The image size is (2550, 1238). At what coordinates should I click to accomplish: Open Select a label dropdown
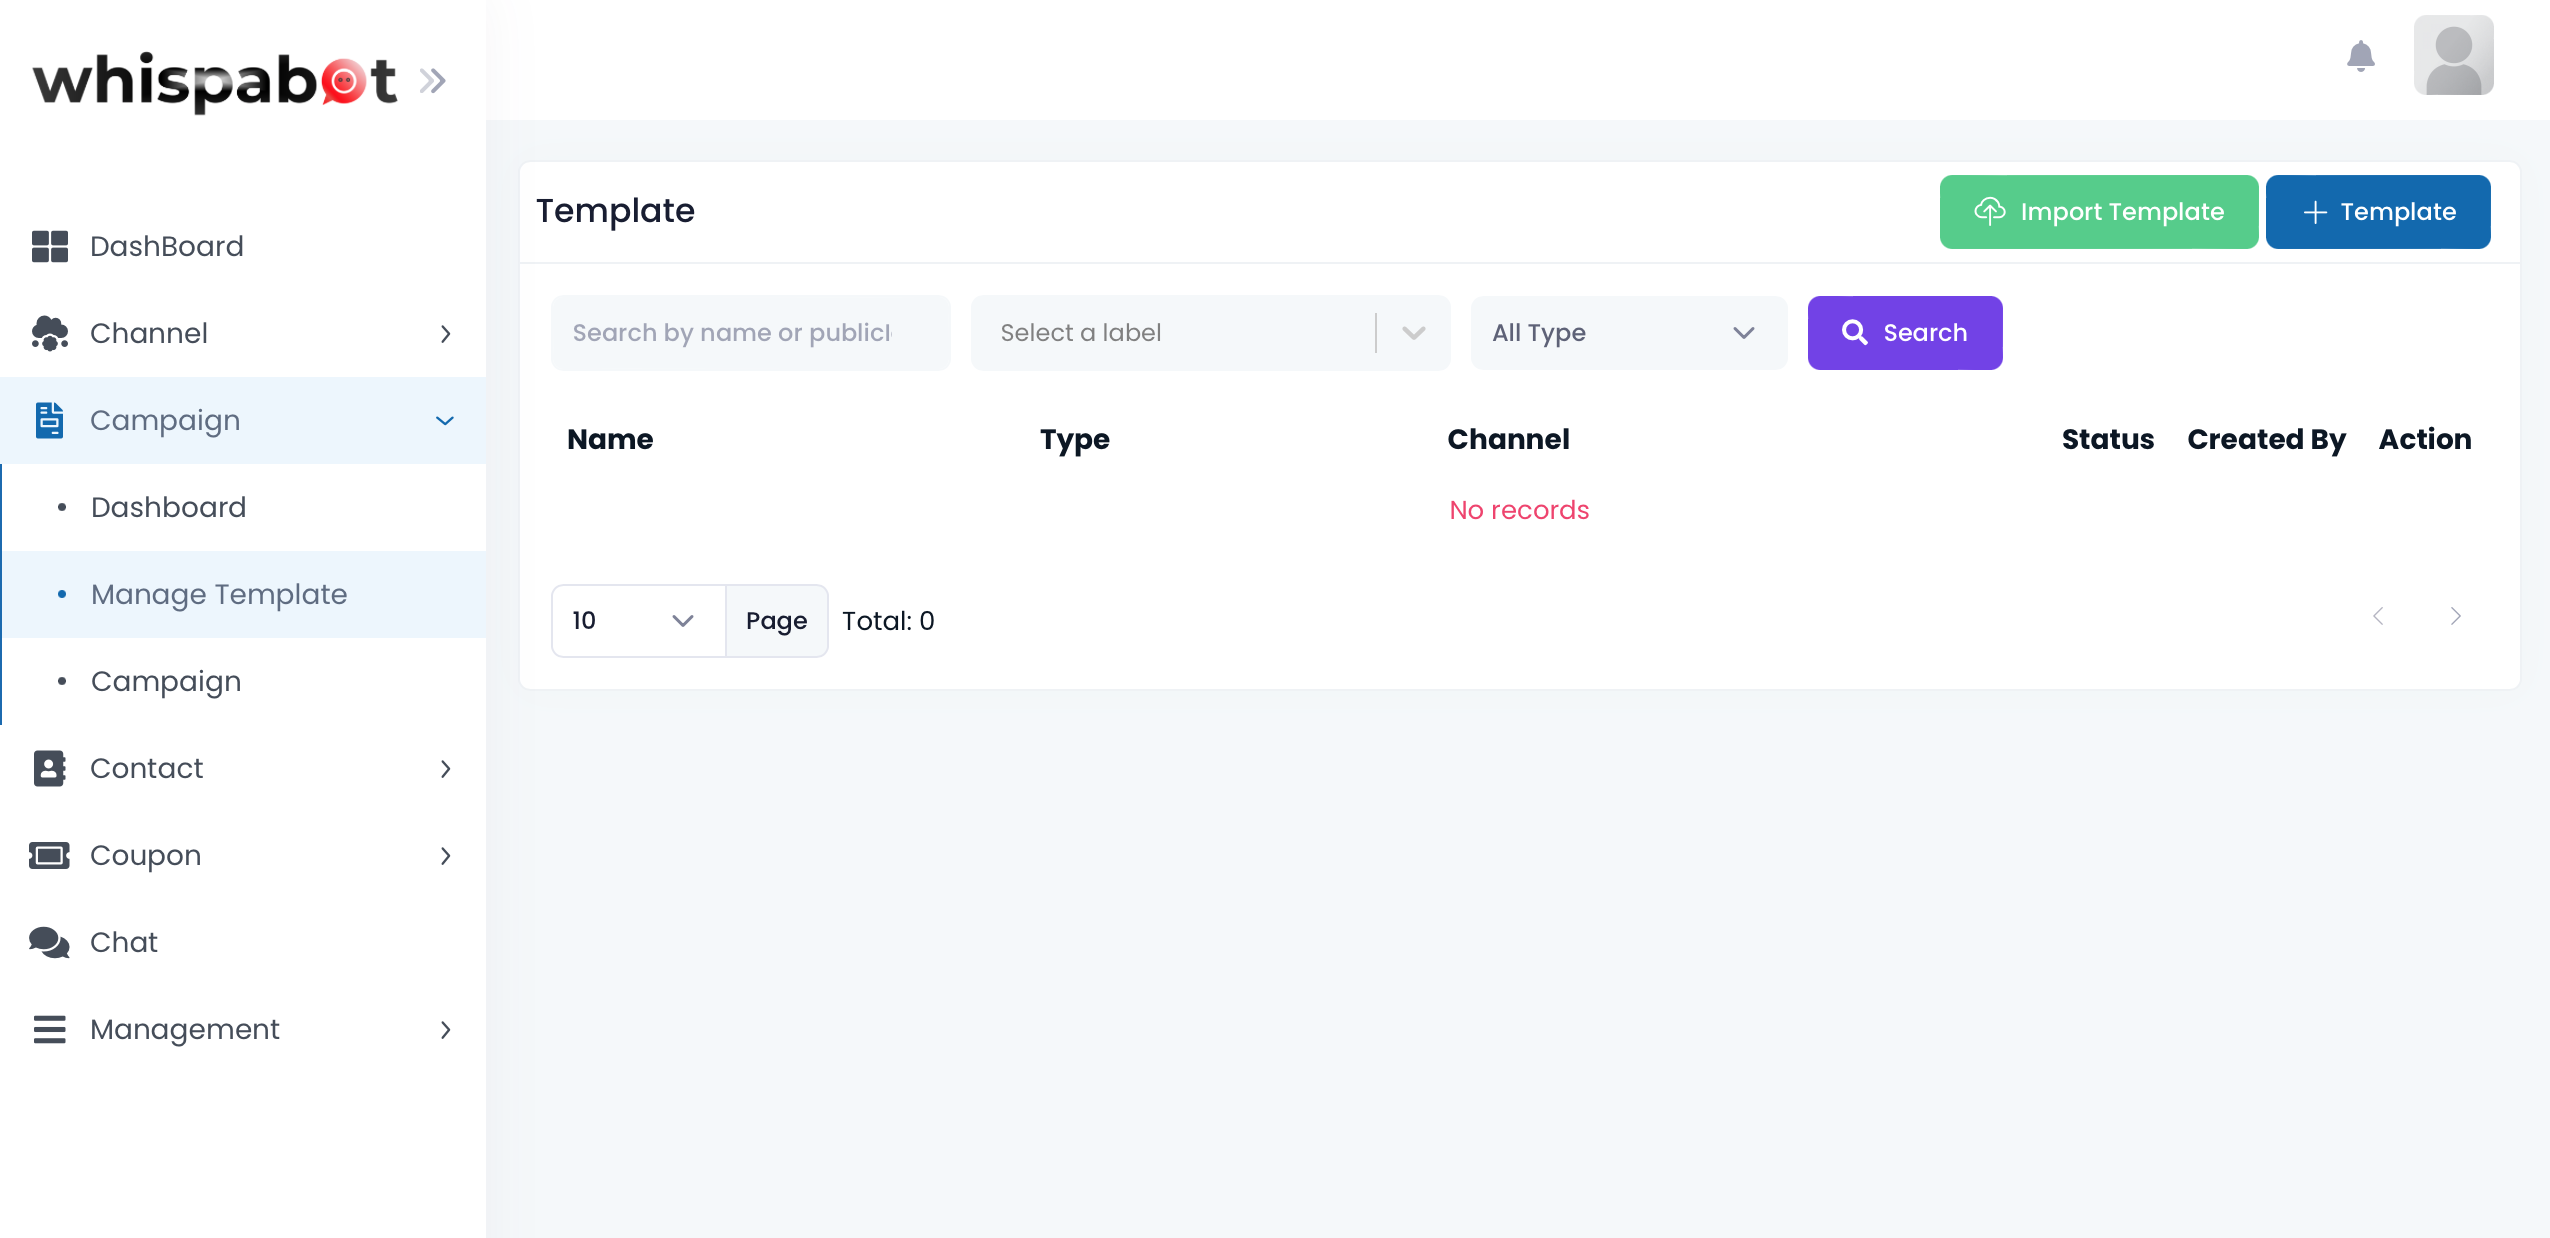pos(1210,333)
